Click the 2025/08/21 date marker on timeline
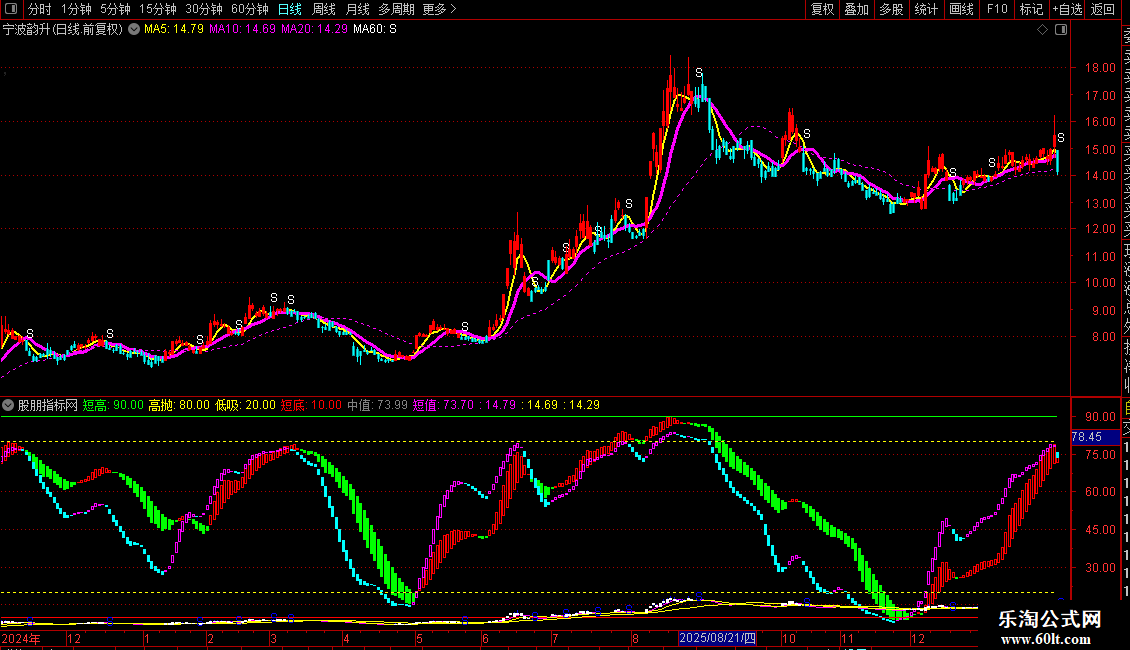The width and height of the screenshot is (1130, 650). (718, 637)
